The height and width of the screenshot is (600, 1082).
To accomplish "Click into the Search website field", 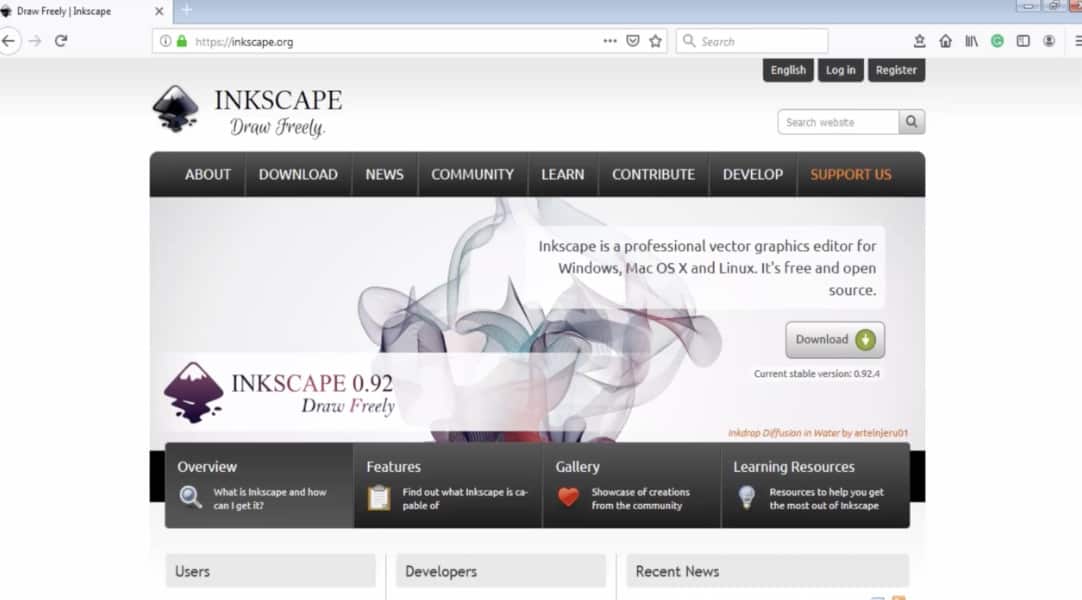I will 838,122.
